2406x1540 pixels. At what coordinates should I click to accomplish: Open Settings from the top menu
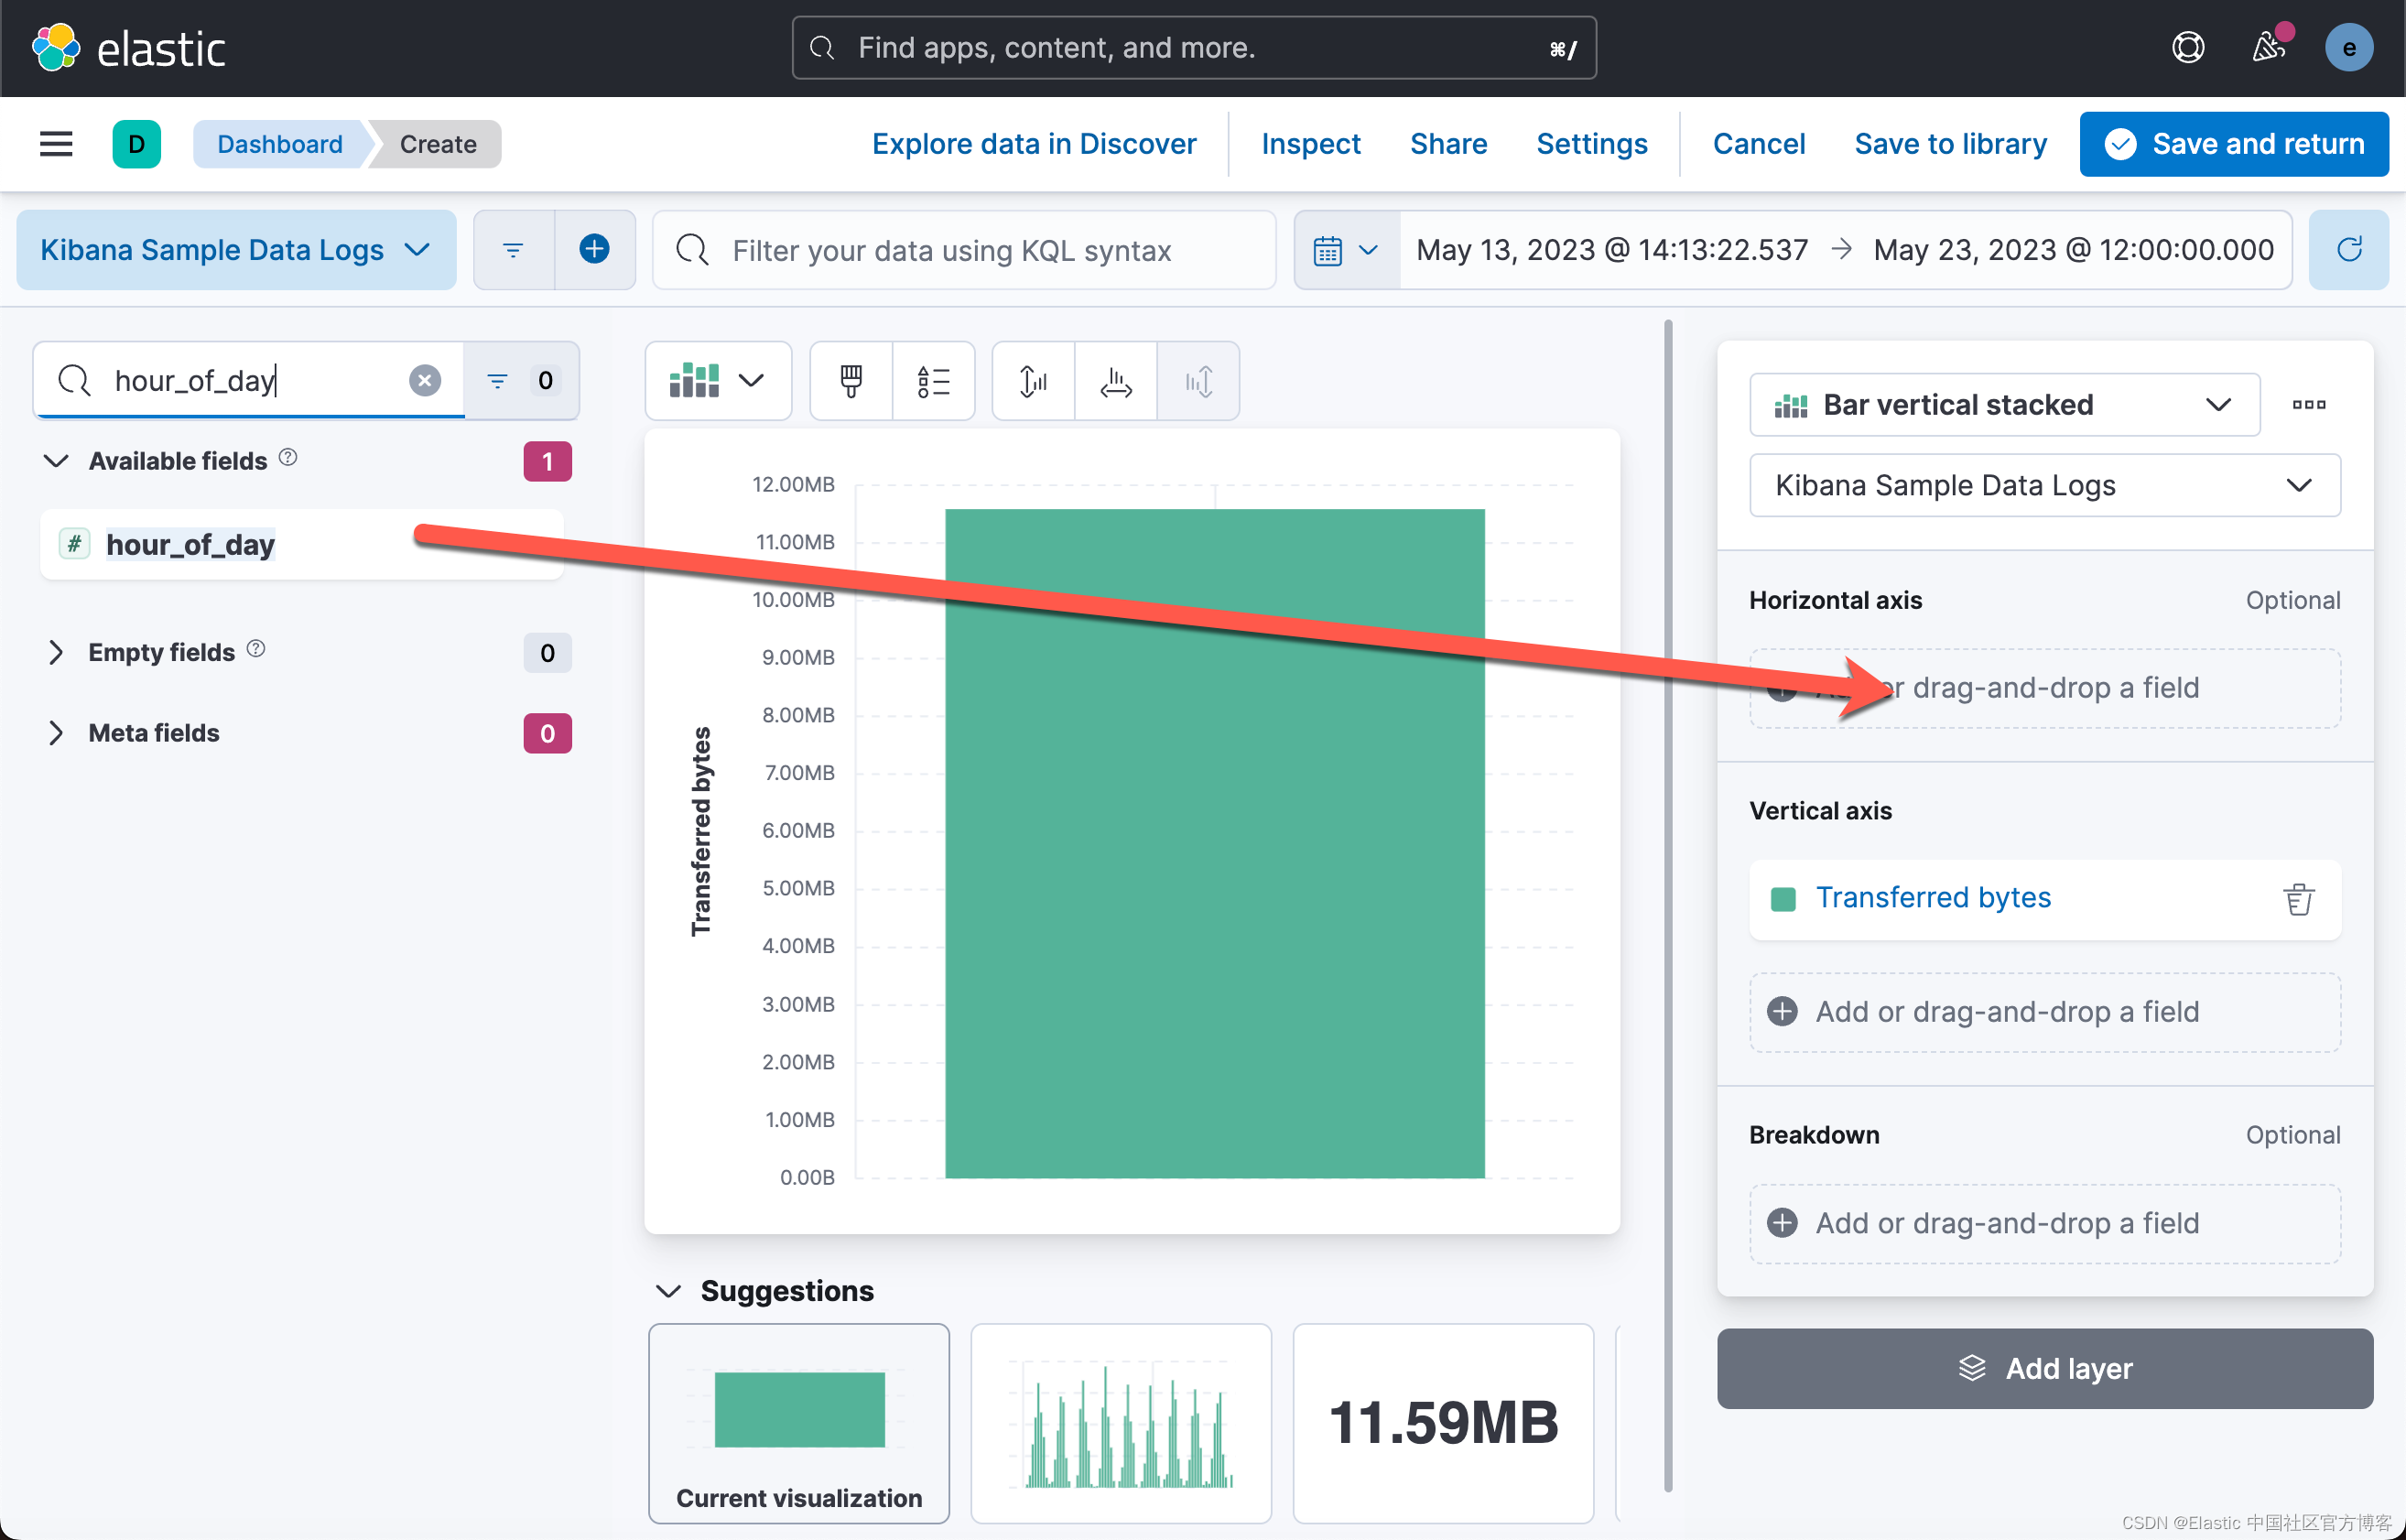tap(1591, 144)
